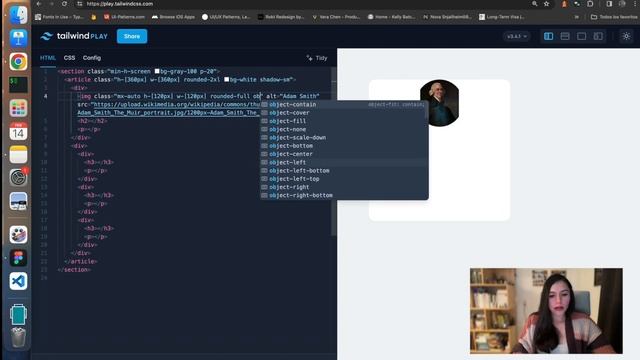Select the HTML tab

tap(48, 58)
